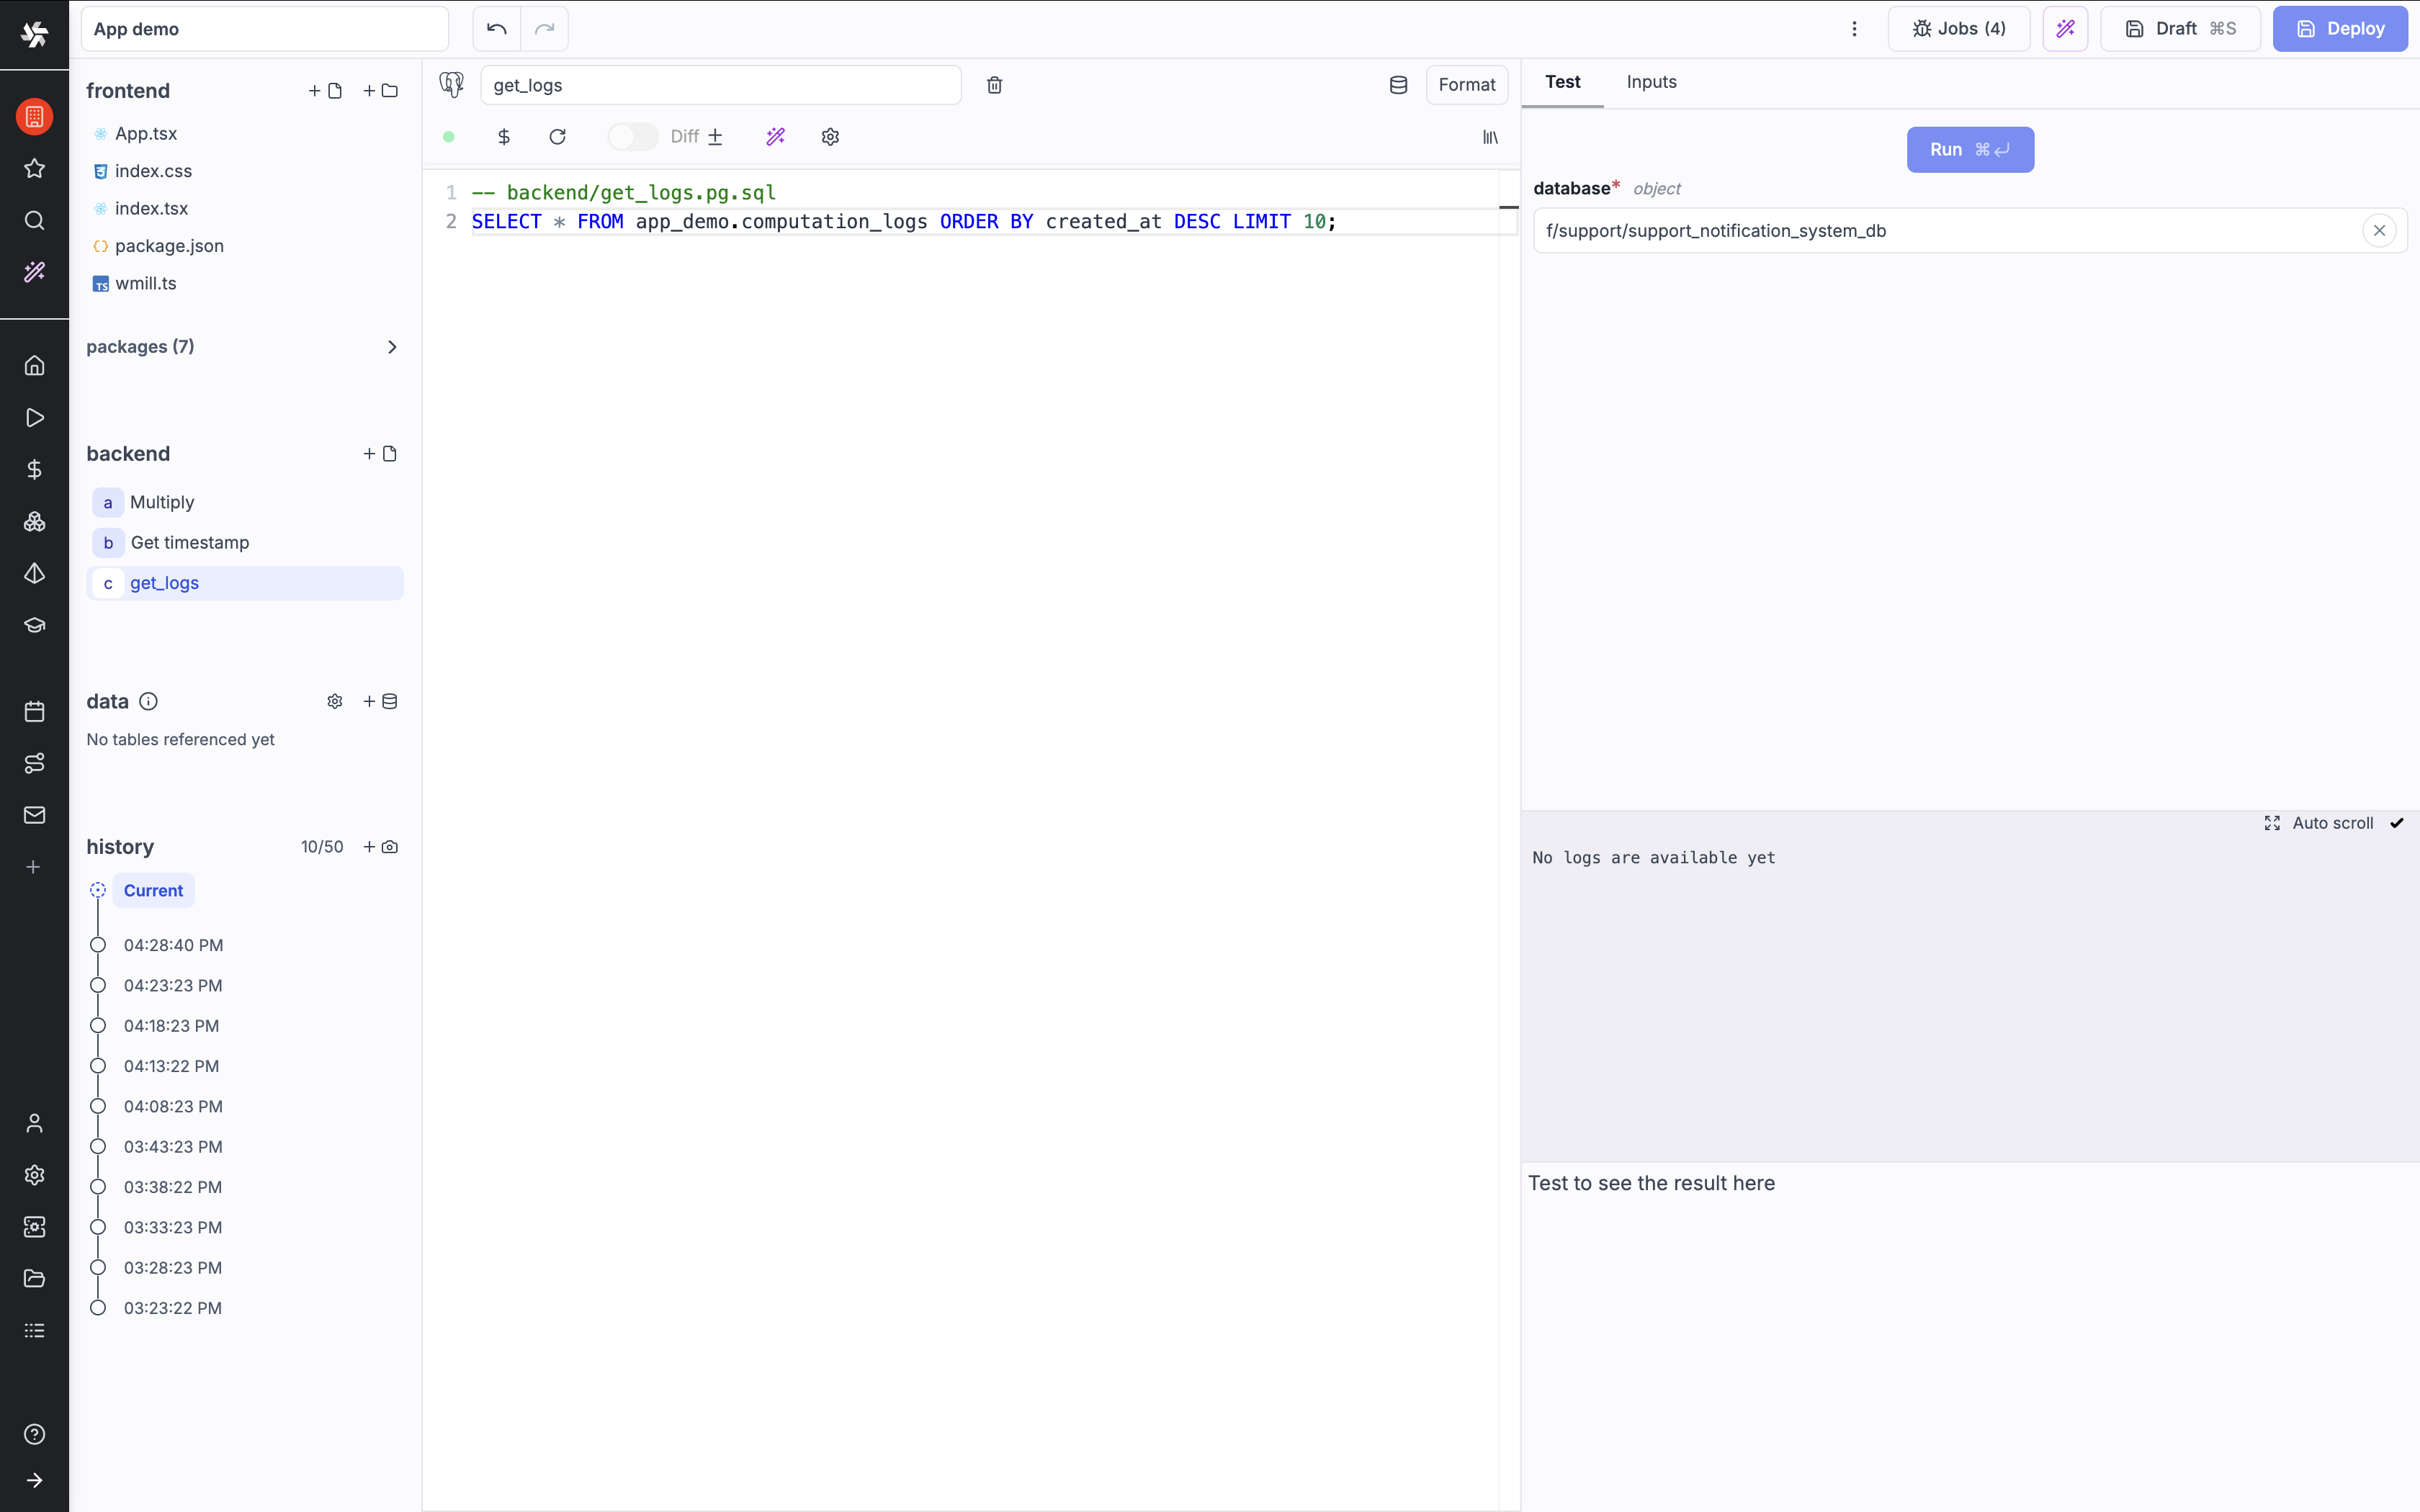Viewport: 2420px width, 1512px height.
Task: Click the undo arrow button
Action: 496,29
